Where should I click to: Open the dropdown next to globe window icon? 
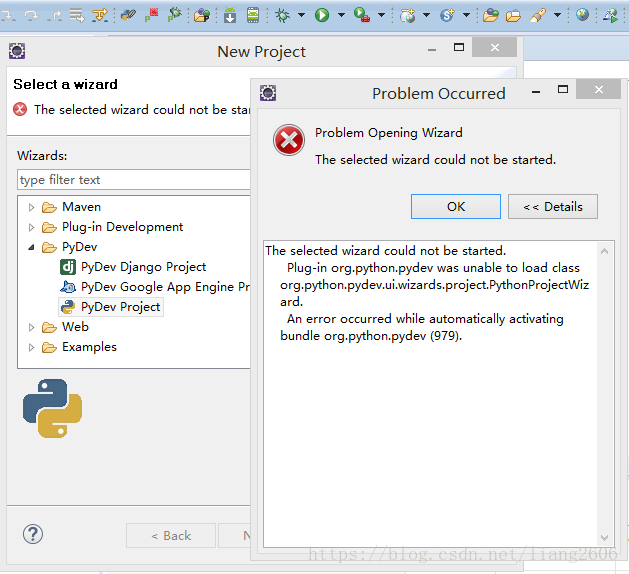pyautogui.click(x=426, y=15)
